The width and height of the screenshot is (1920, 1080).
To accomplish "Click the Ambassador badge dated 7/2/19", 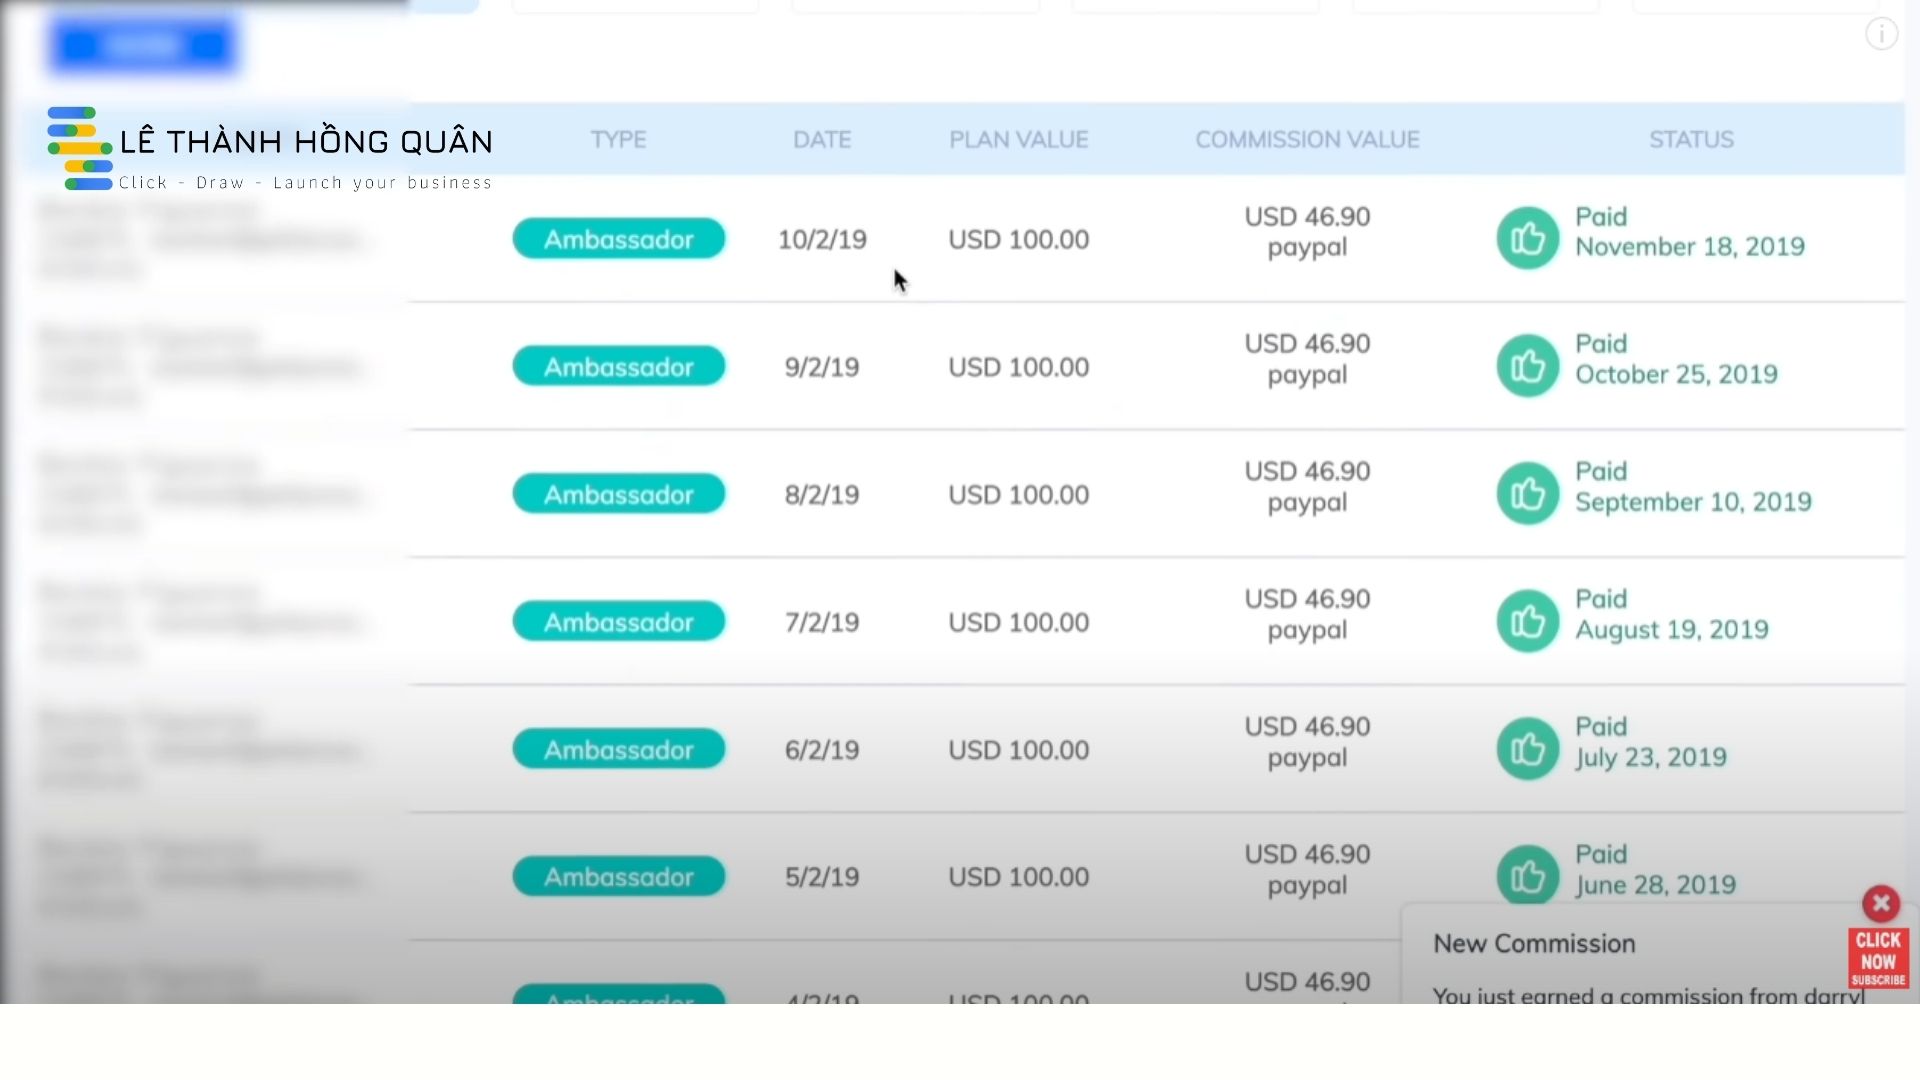I will click(618, 622).
